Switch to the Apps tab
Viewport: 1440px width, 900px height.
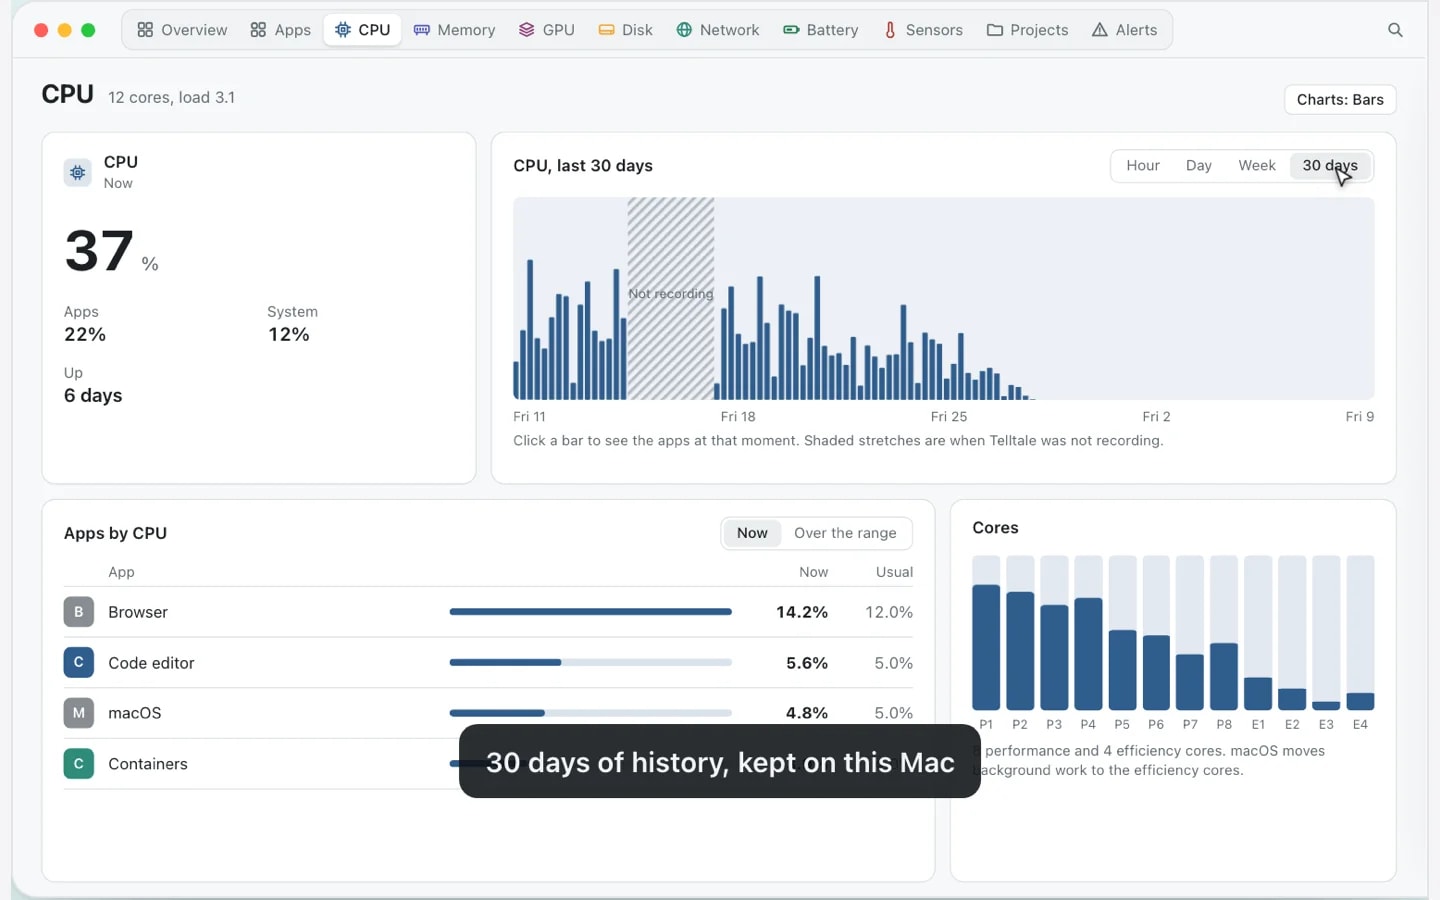click(x=281, y=30)
